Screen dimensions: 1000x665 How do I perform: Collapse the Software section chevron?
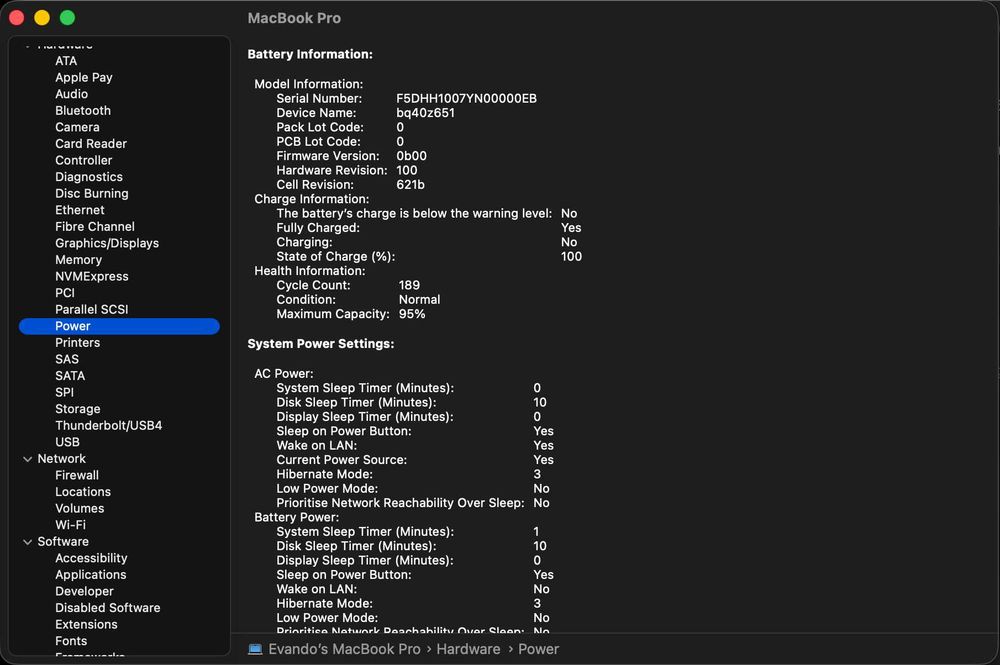pos(27,542)
